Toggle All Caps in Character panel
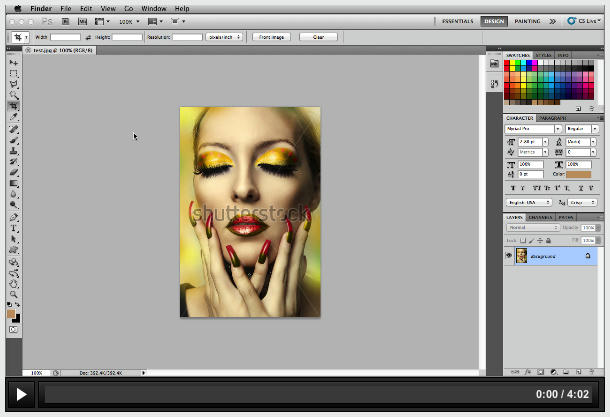 point(536,188)
